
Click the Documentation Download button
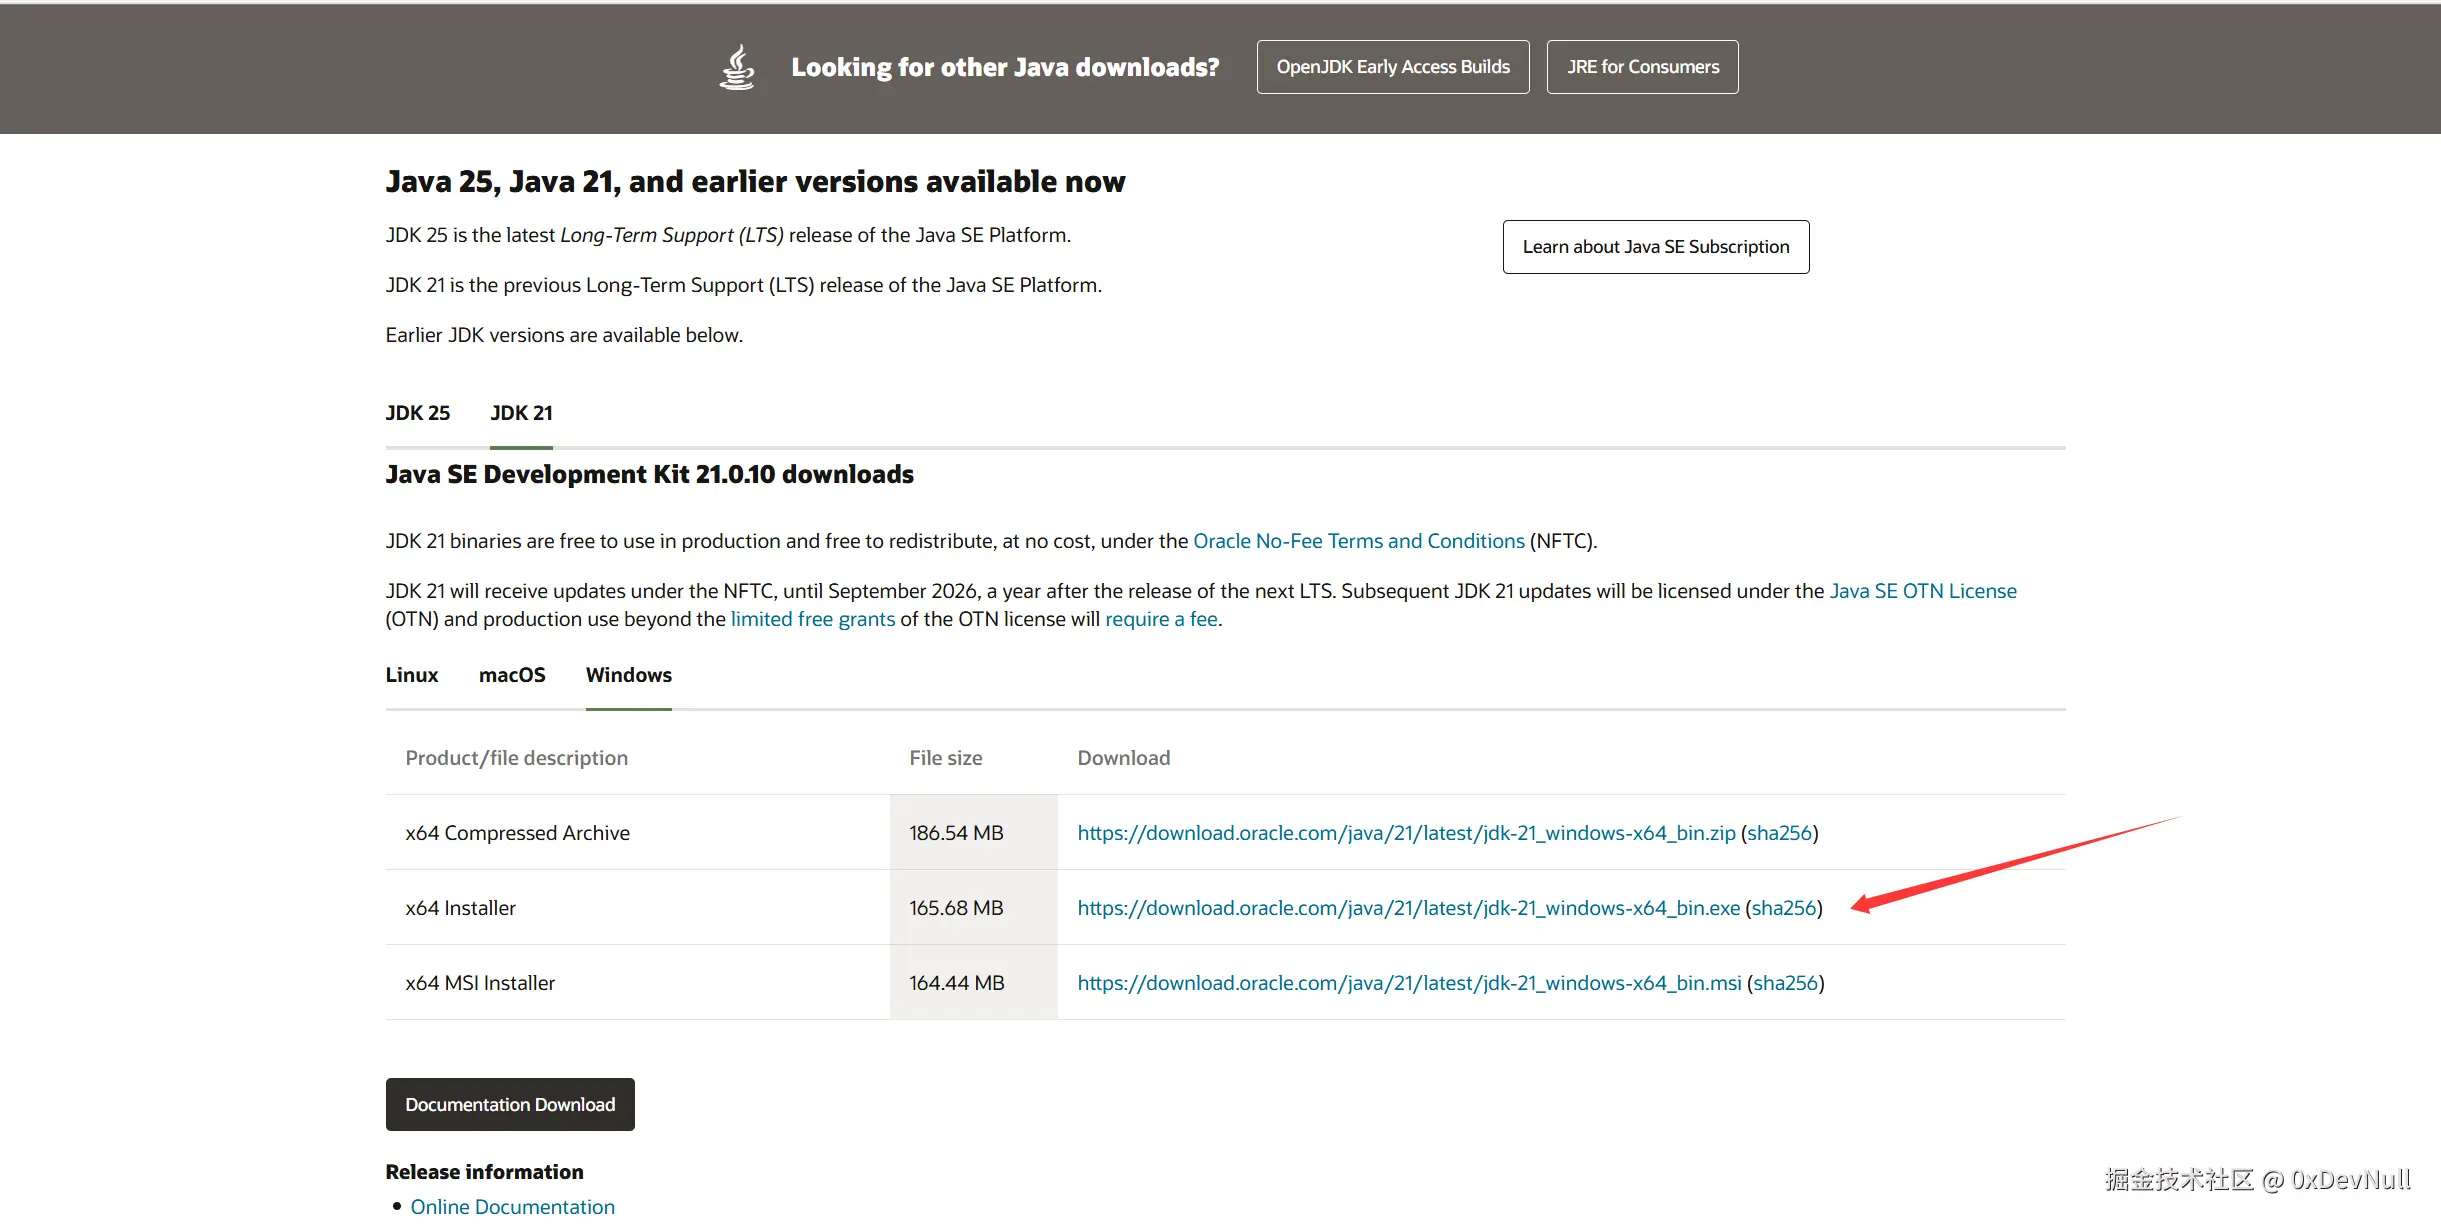510,1105
